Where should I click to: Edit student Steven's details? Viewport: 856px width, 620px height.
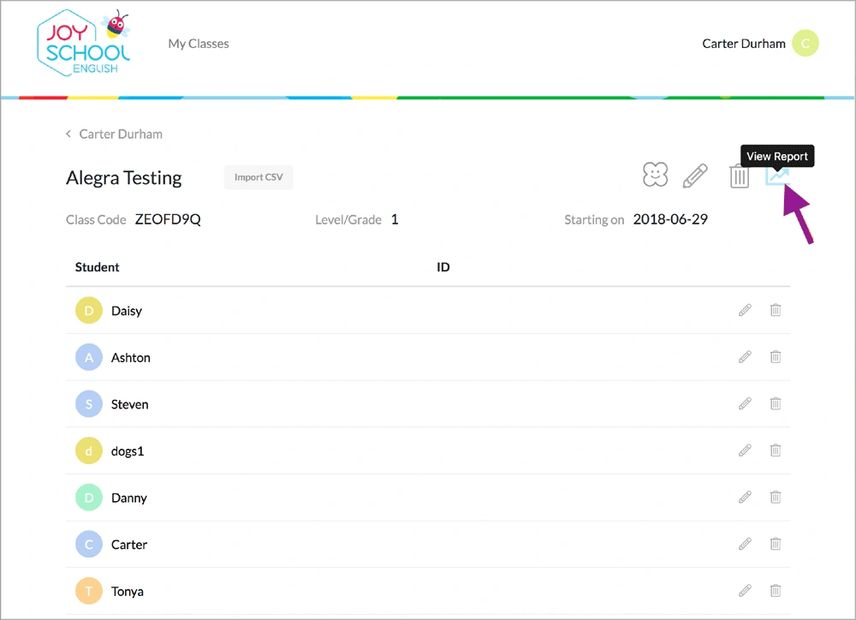(745, 404)
